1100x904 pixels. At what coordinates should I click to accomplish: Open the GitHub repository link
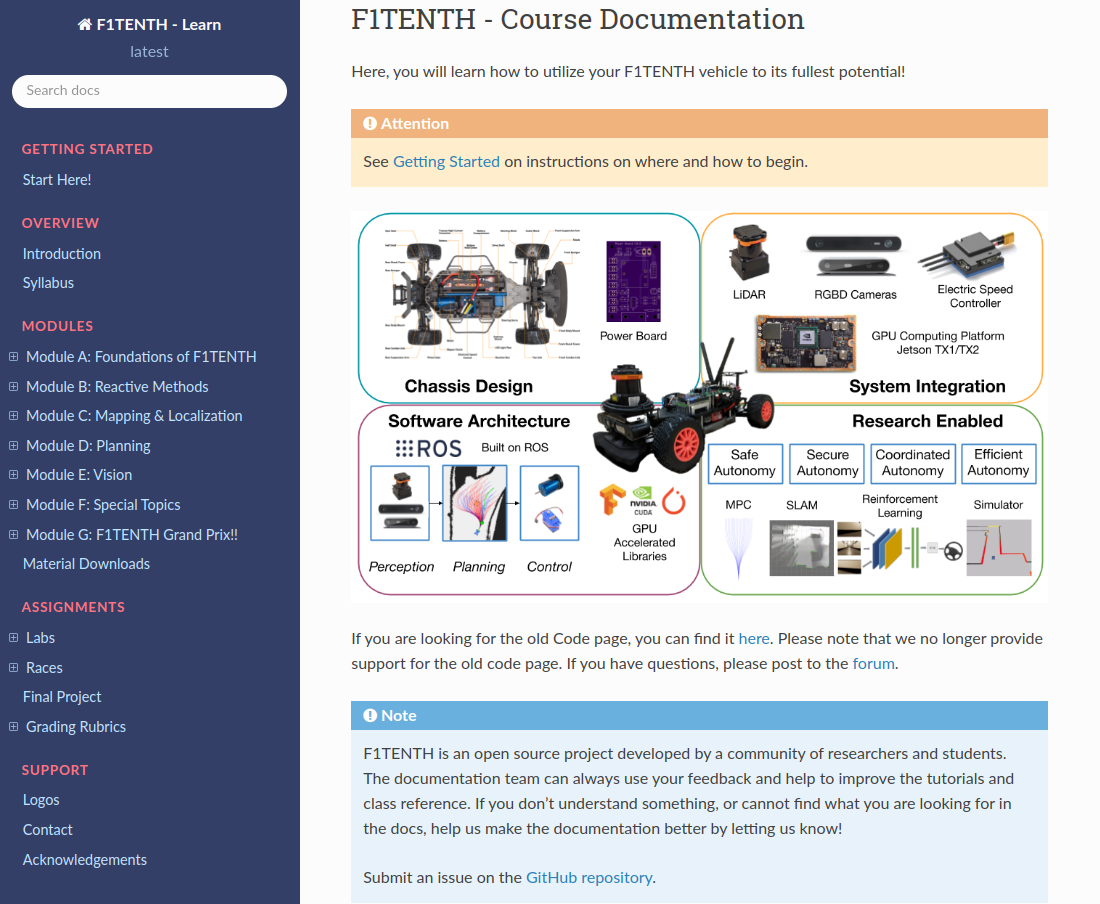point(589,878)
